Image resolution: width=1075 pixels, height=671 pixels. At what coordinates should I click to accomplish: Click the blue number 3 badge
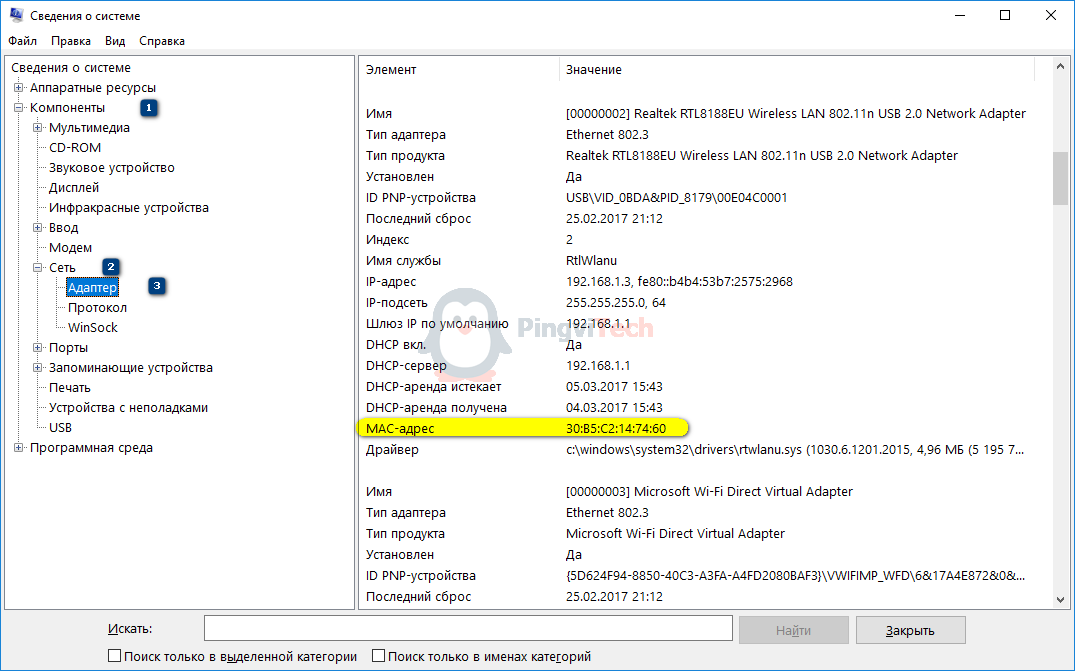tap(157, 287)
